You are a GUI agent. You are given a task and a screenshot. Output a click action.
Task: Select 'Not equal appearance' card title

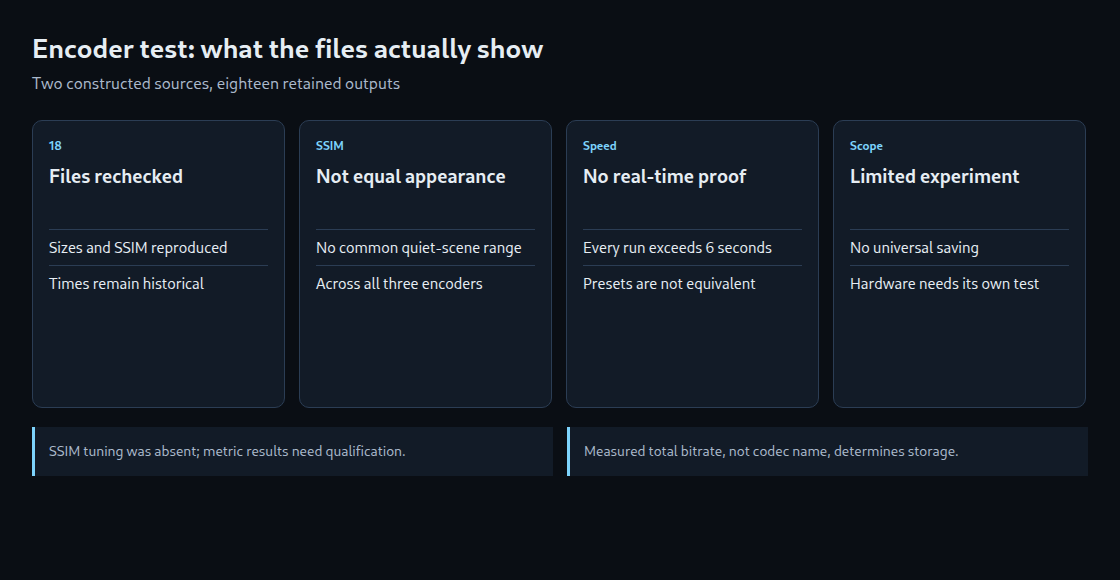click(411, 176)
